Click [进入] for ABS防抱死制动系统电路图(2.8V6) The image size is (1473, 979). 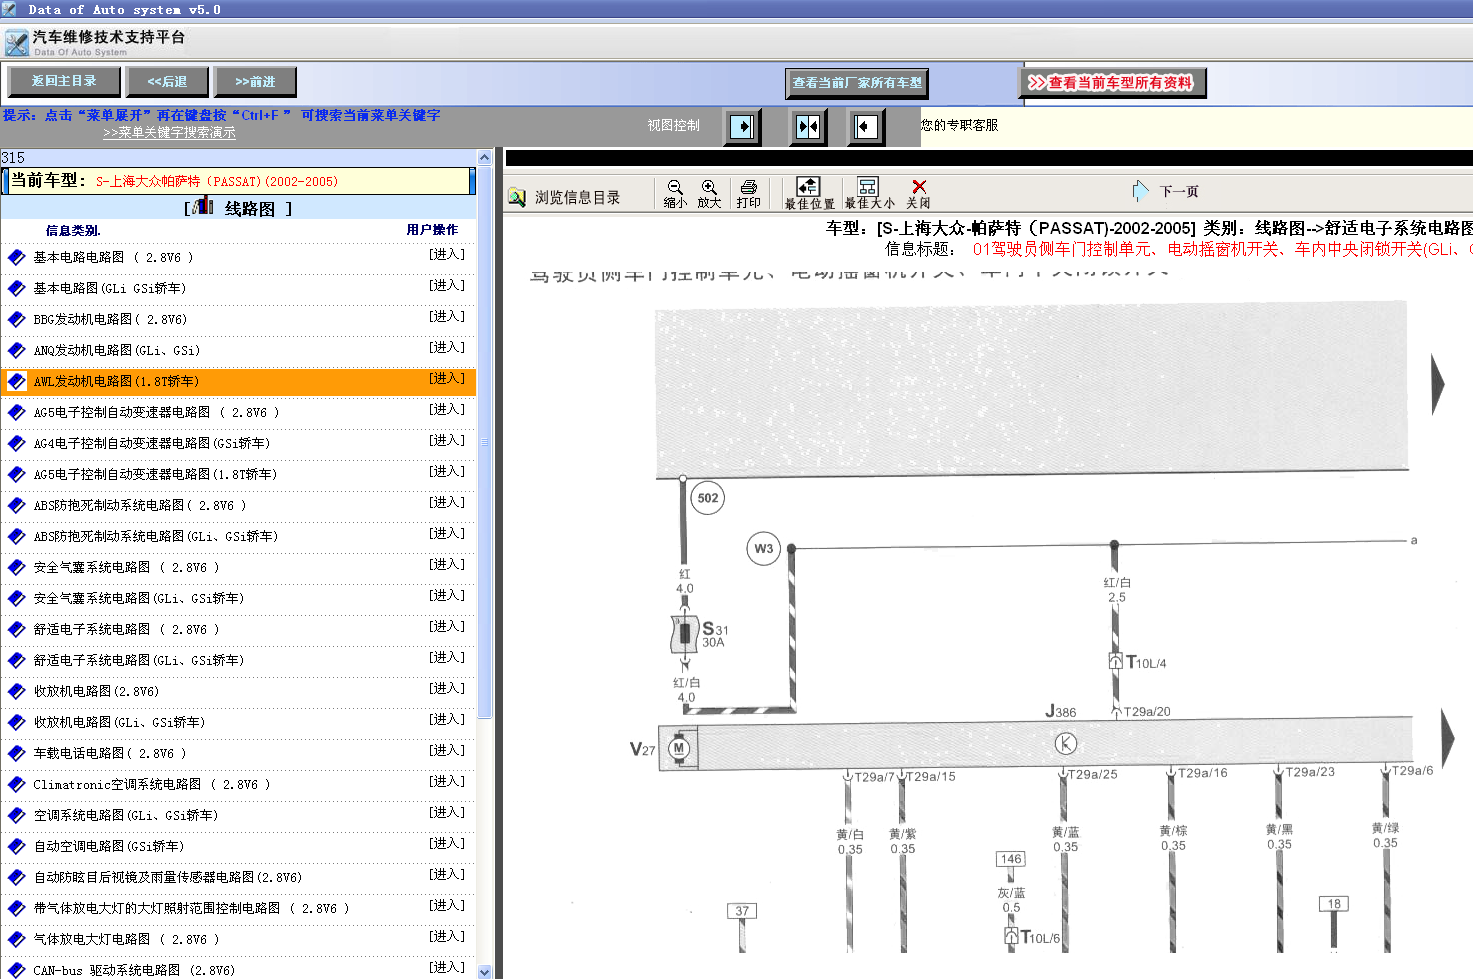tap(447, 502)
